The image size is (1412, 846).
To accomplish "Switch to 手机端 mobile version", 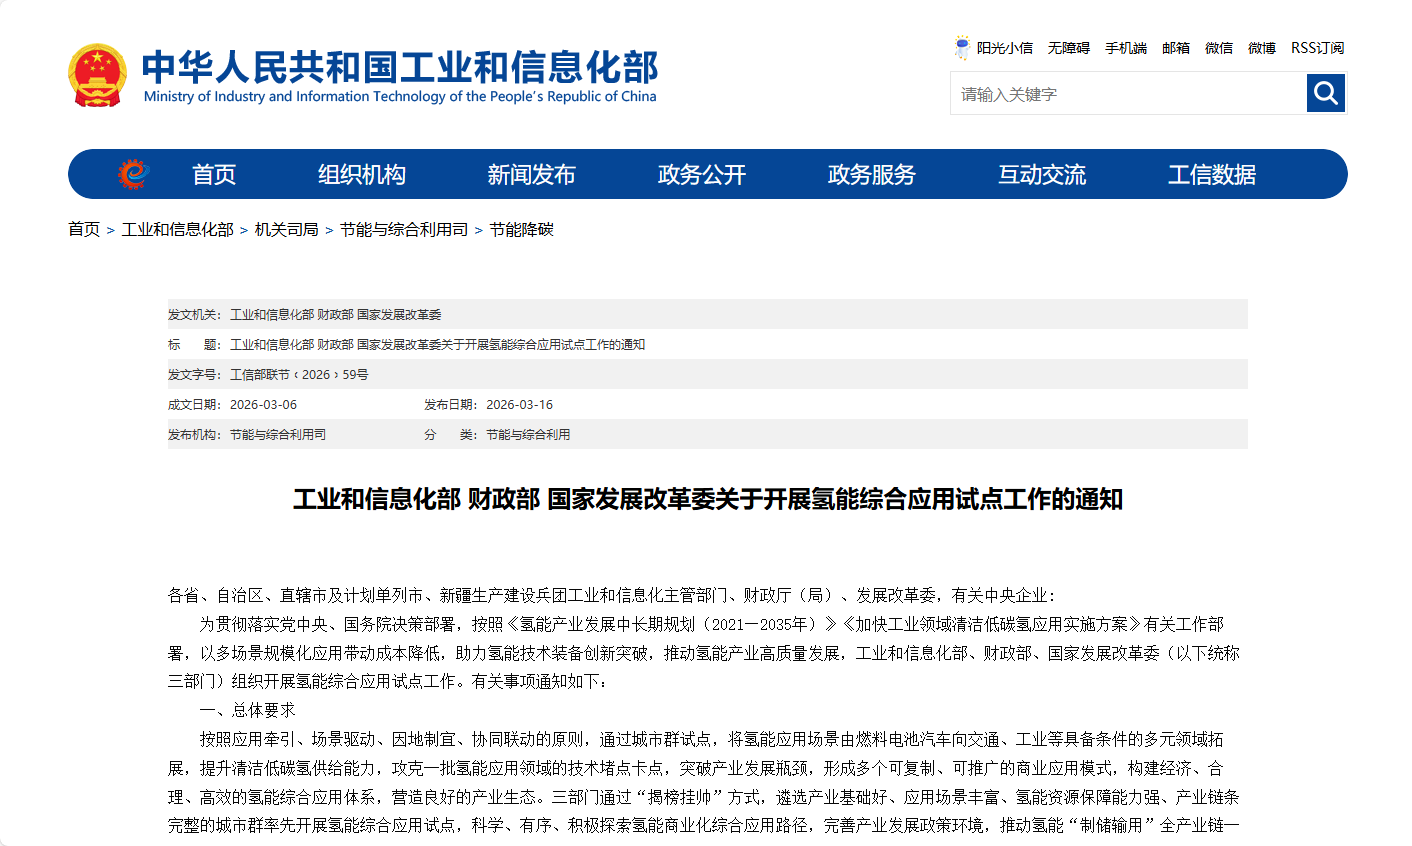I will click(1125, 48).
